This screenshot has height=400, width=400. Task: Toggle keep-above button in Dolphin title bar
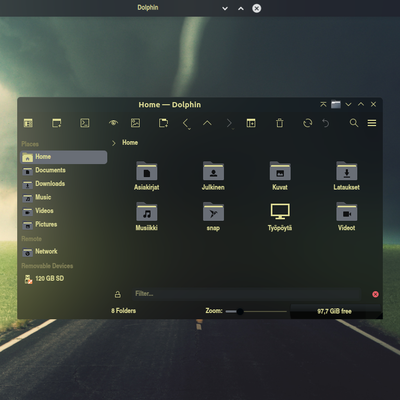(323, 104)
